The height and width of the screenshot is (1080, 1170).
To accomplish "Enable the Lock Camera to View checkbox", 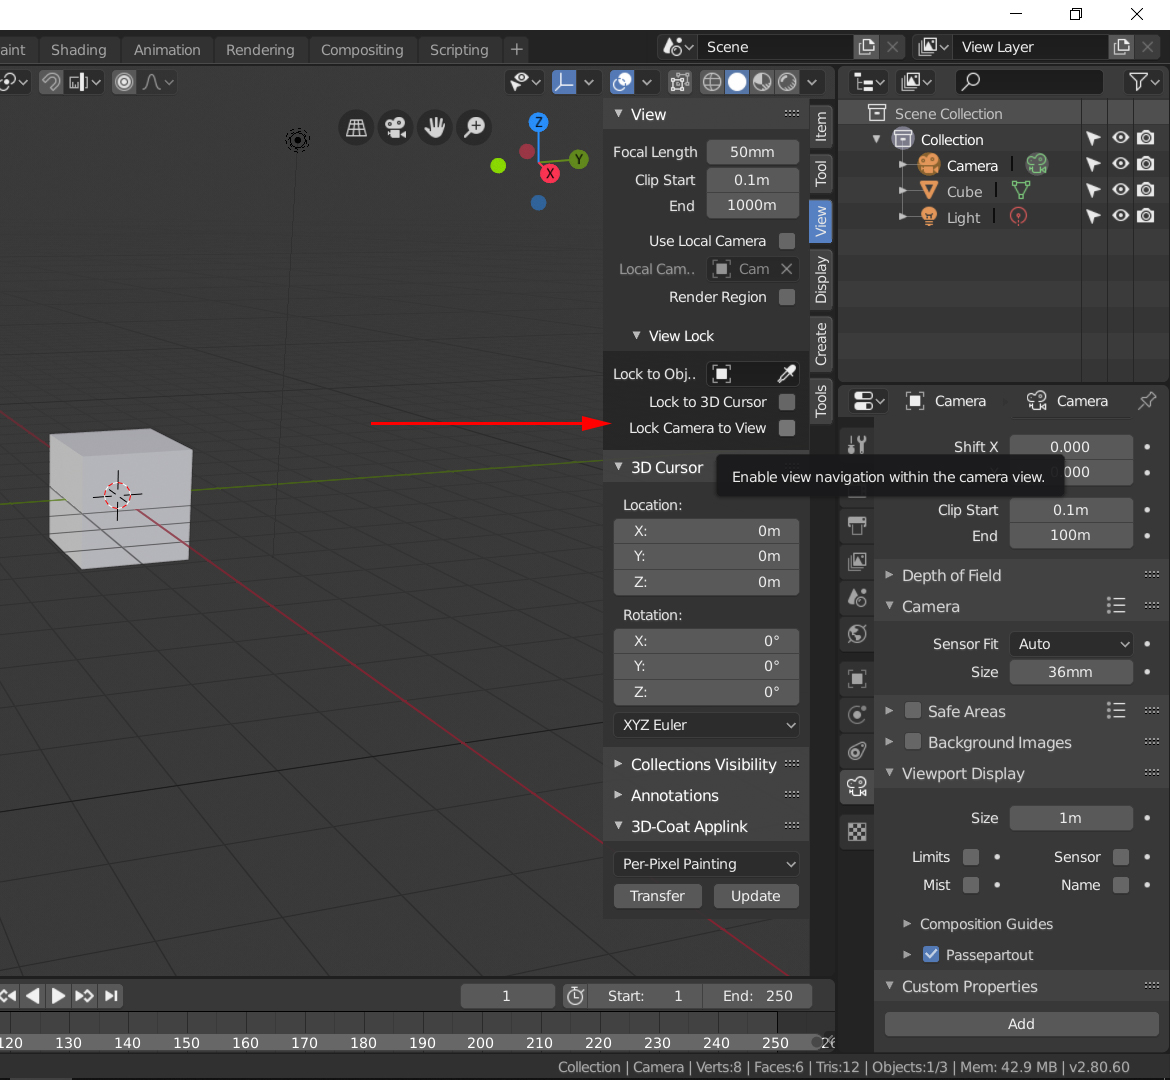I will point(788,428).
